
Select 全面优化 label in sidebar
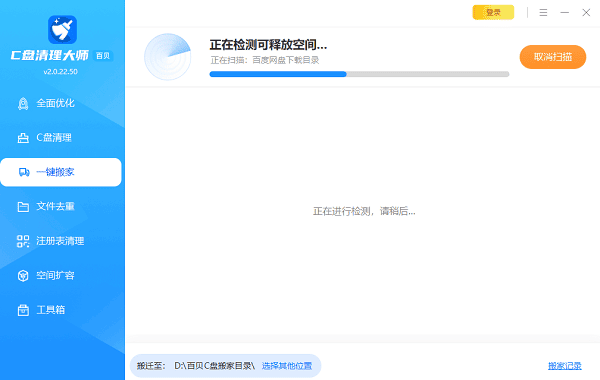55,103
